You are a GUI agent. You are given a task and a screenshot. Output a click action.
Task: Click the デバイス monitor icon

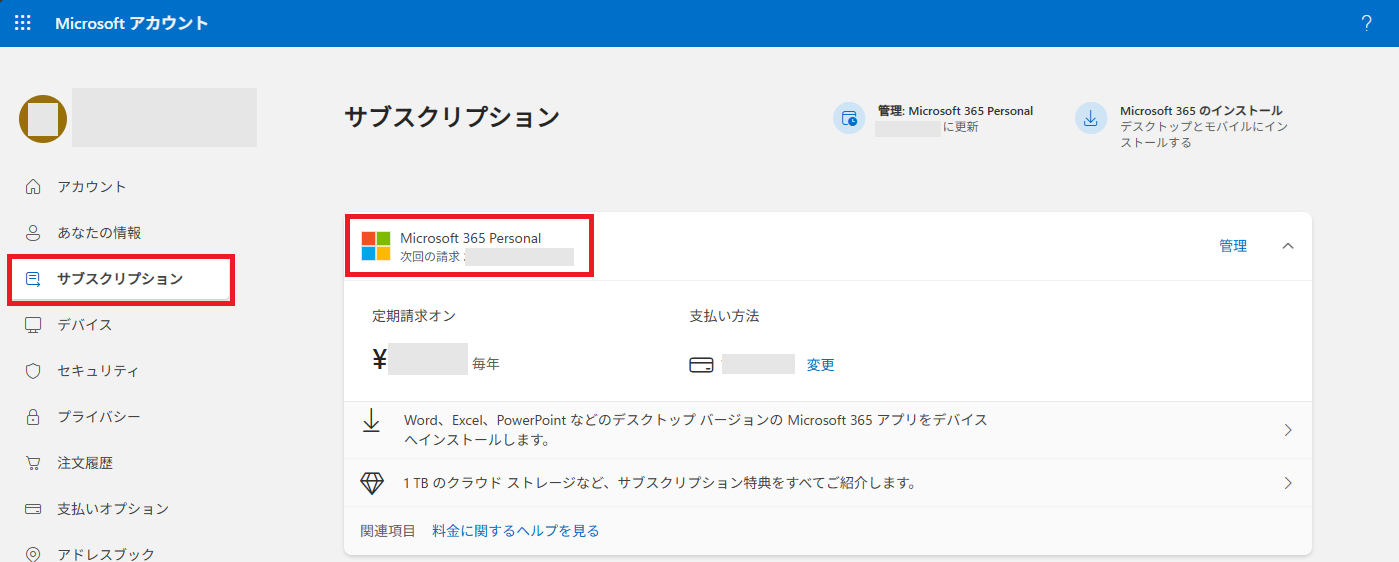33,325
